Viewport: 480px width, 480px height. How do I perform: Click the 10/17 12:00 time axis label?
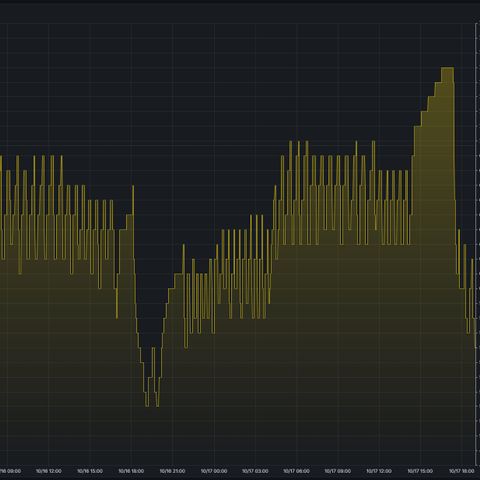pyautogui.click(x=379, y=471)
